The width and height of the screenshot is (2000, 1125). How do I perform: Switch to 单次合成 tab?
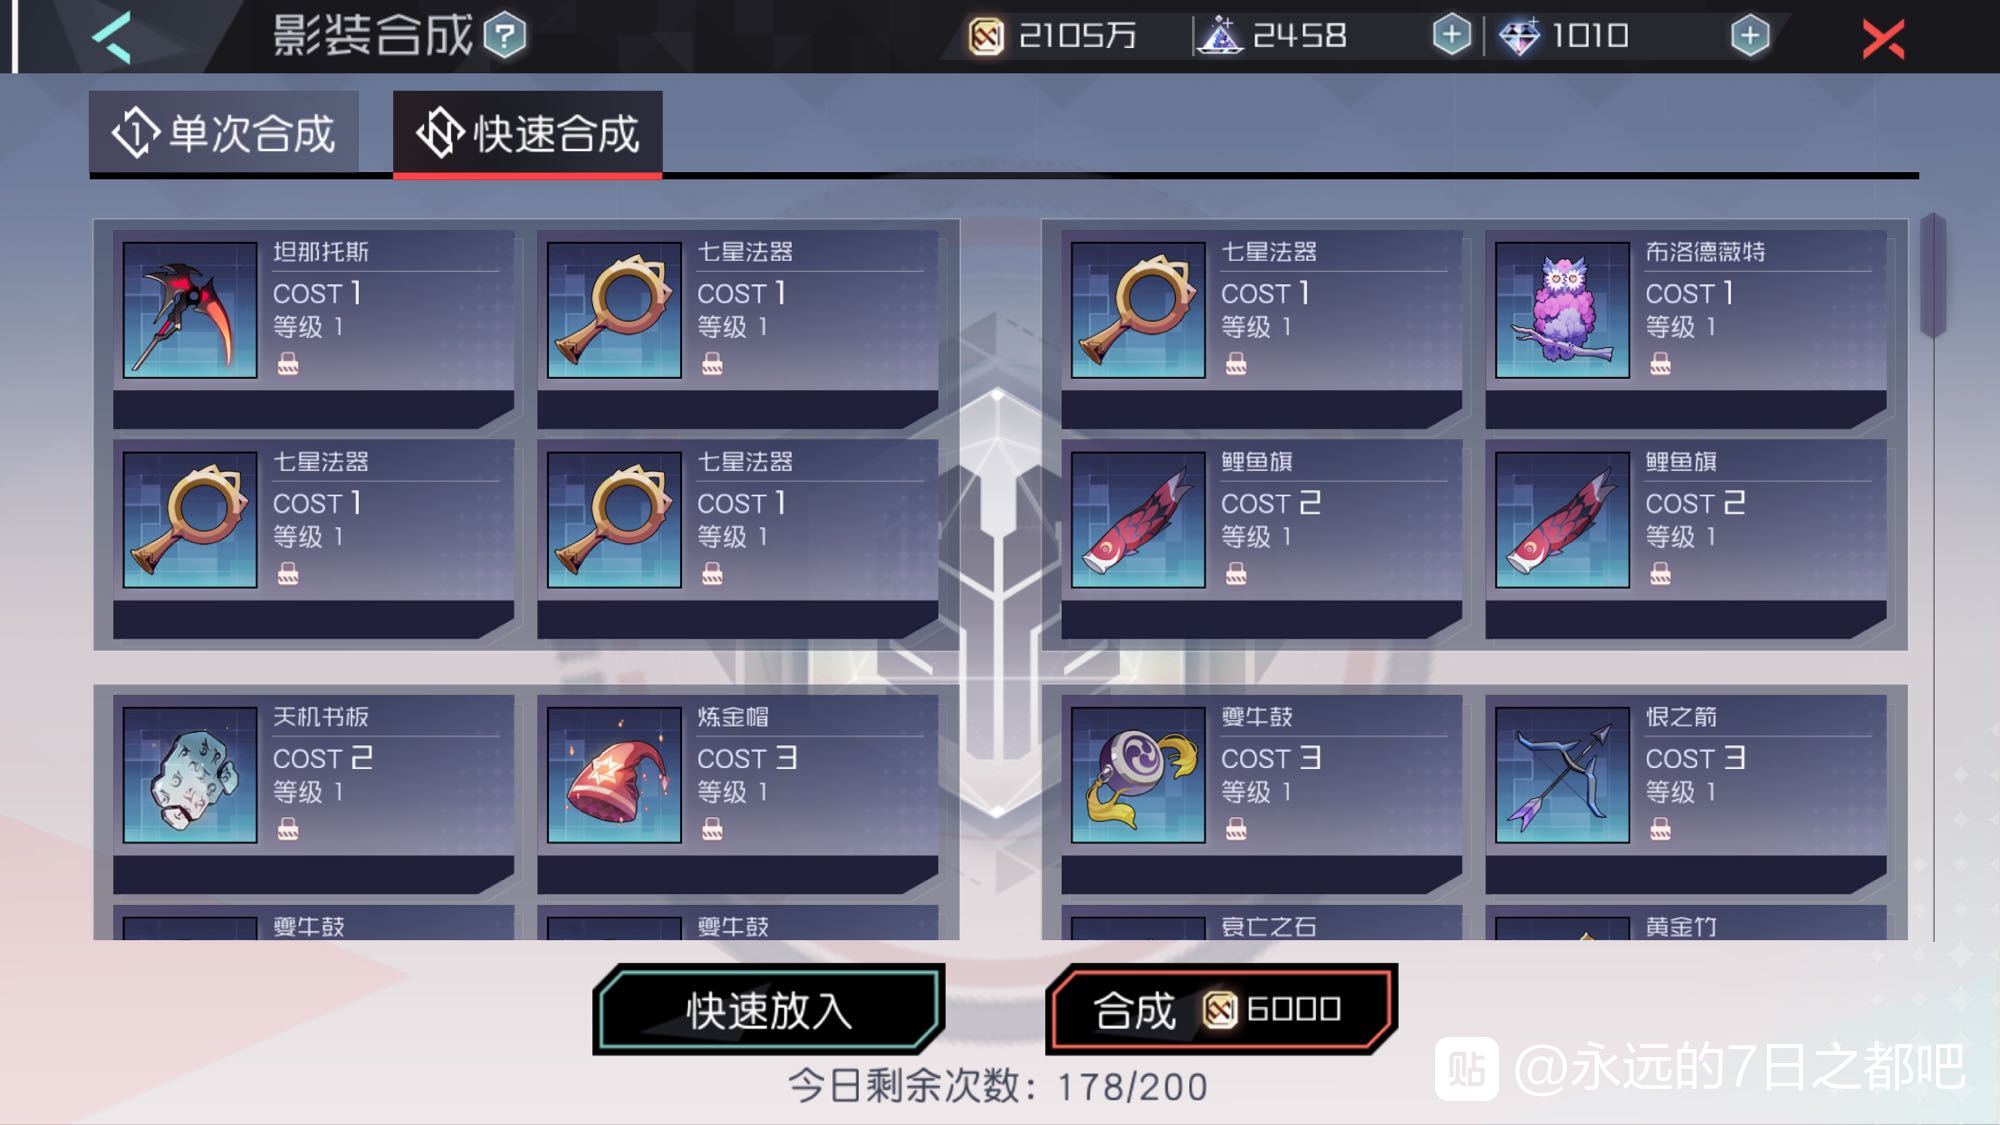pos(224,133)
